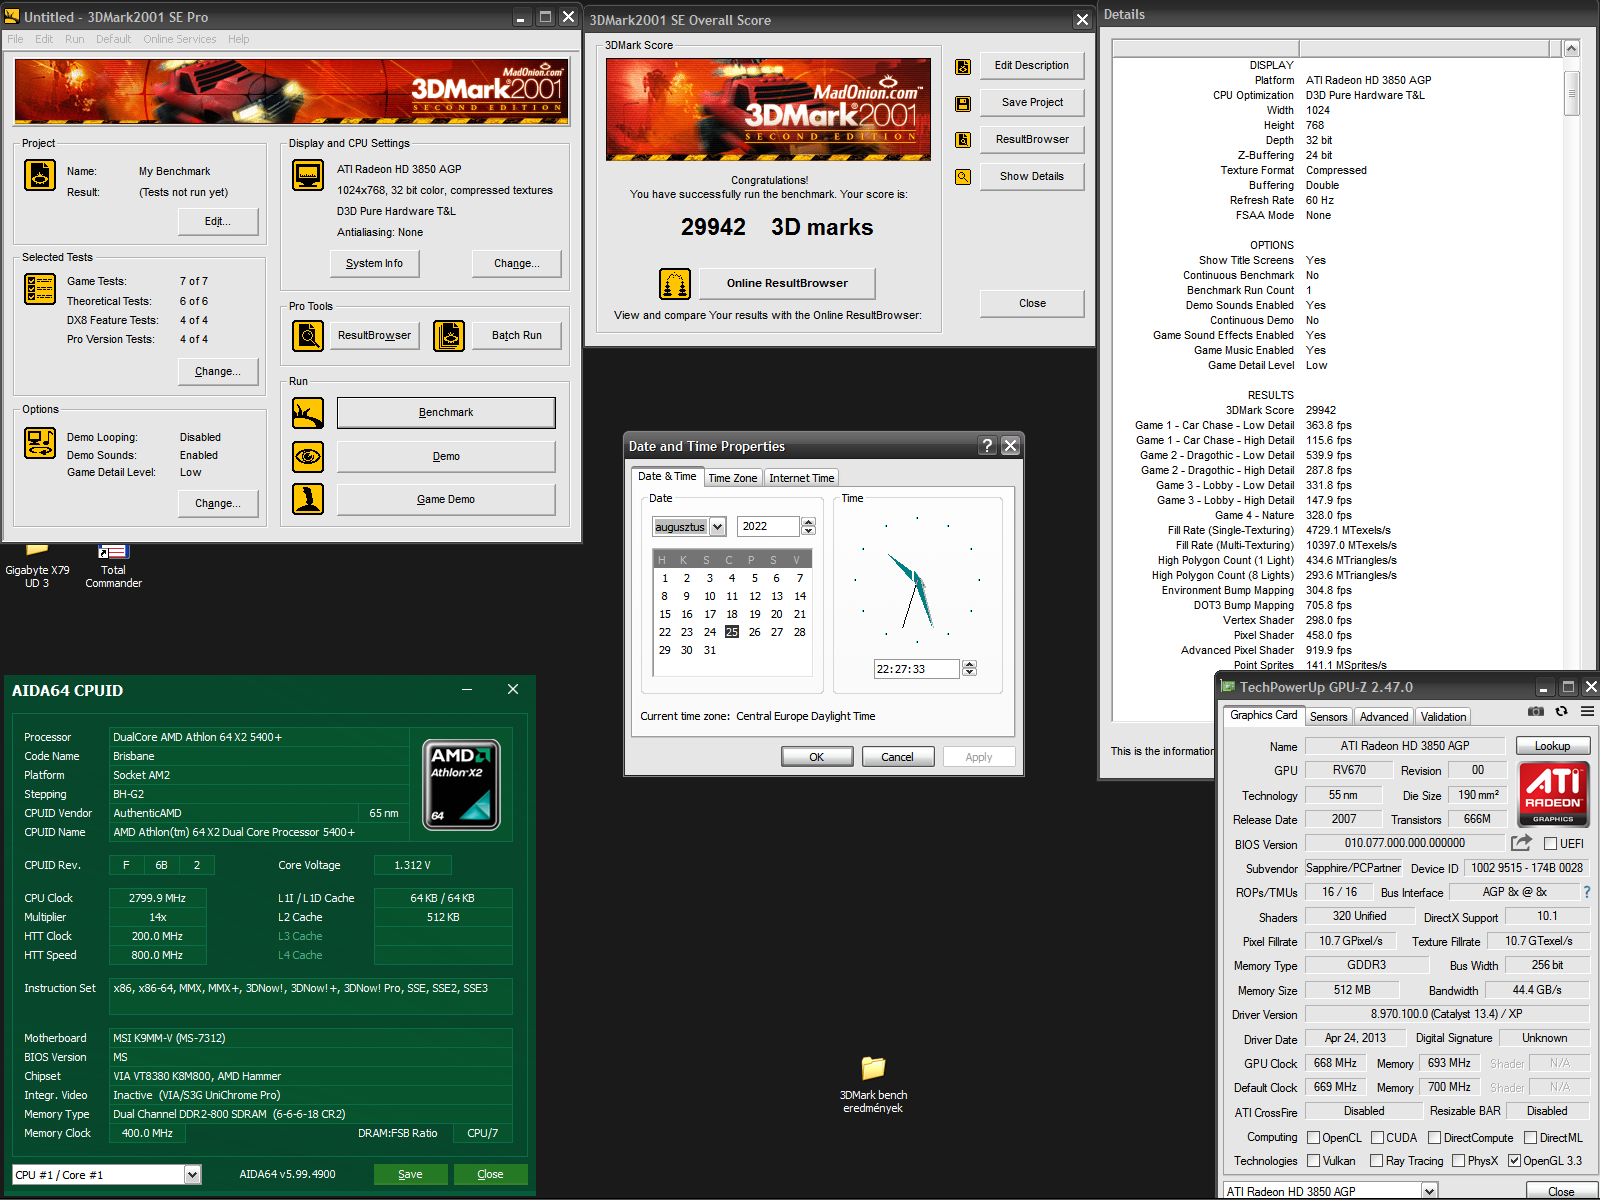This screenshot has height=1200, width=1600.
Task: Toggle the Ray Tracing checkbox
Action: [x=1376, y=1161]
